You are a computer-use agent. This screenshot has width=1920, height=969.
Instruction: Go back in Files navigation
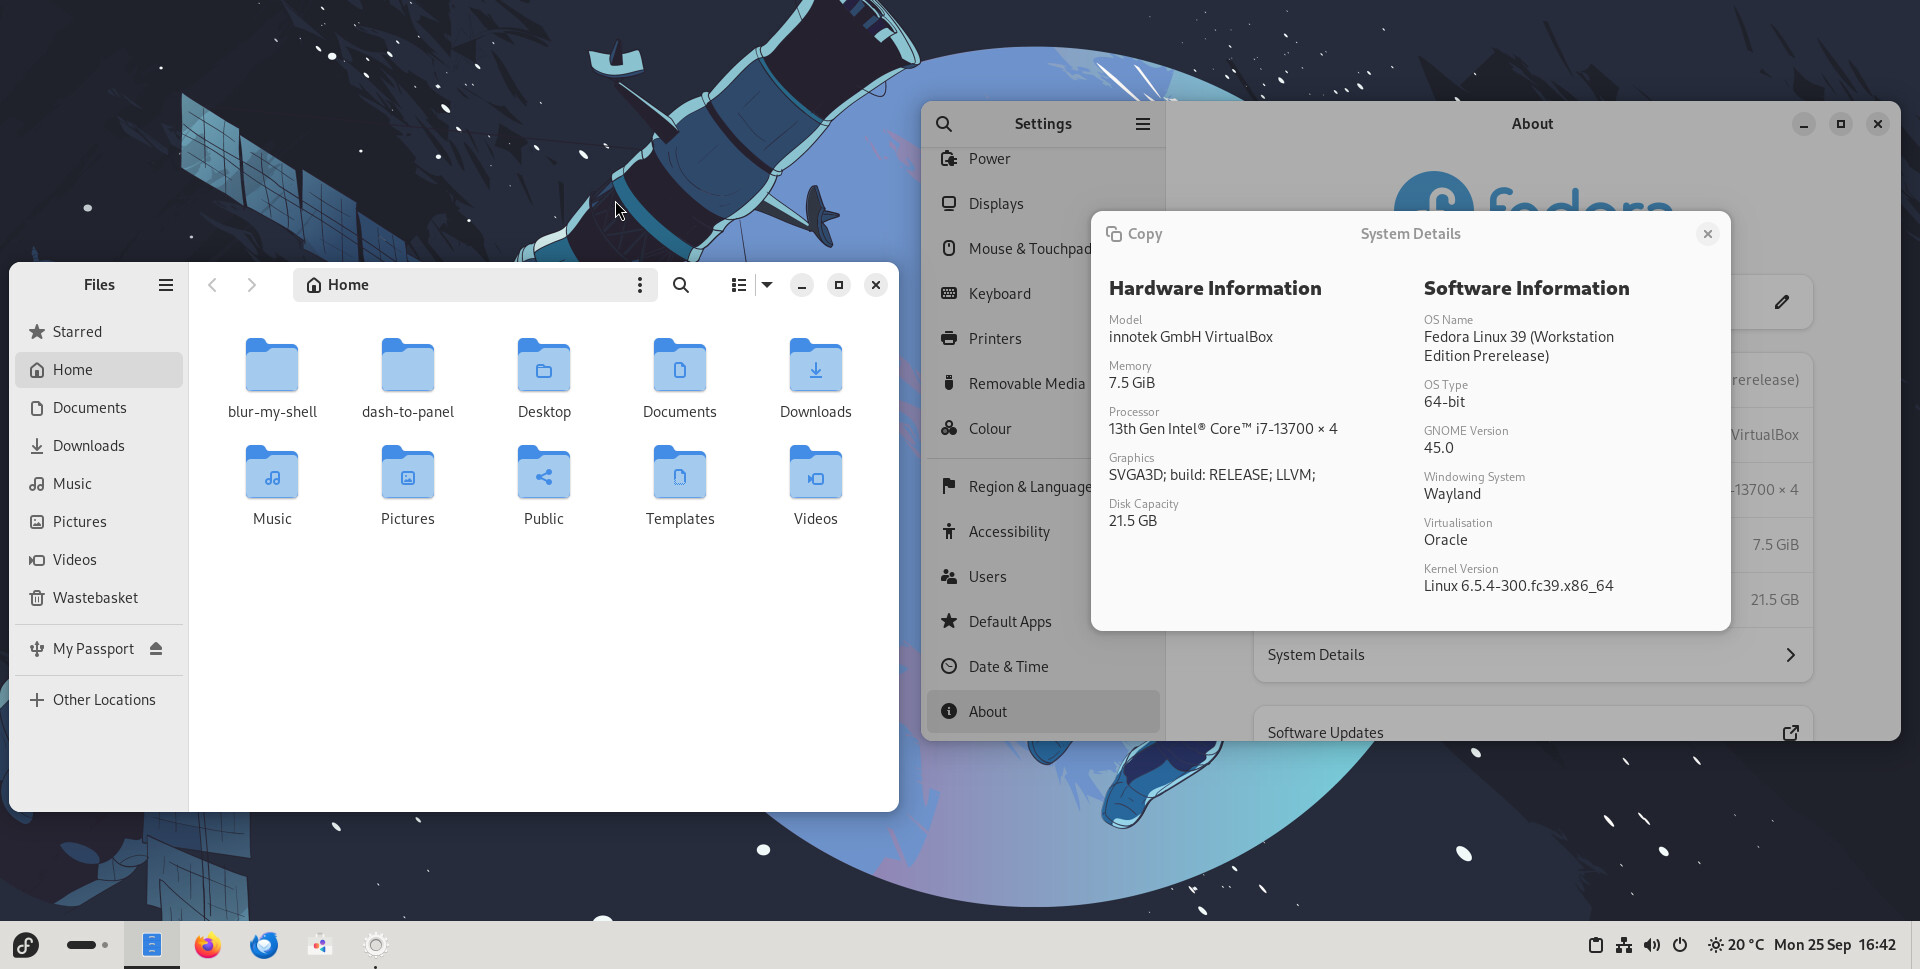[x=212, y=285]
